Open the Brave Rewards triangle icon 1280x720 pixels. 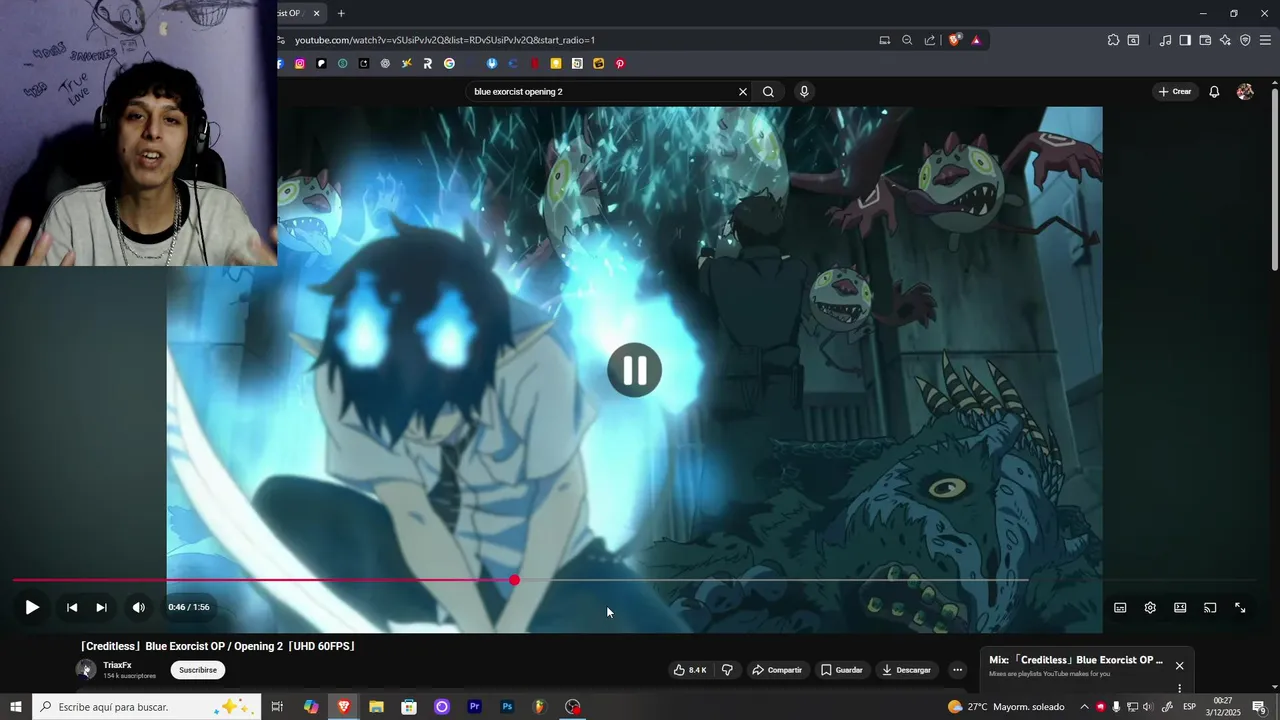click(976, 40)
